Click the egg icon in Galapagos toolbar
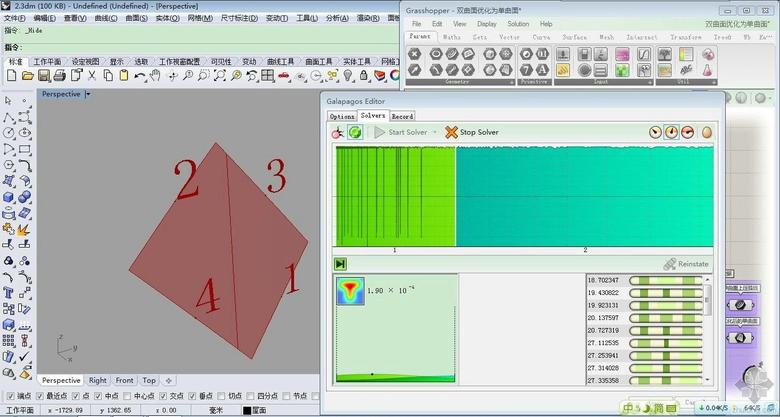 pos(706,132)
